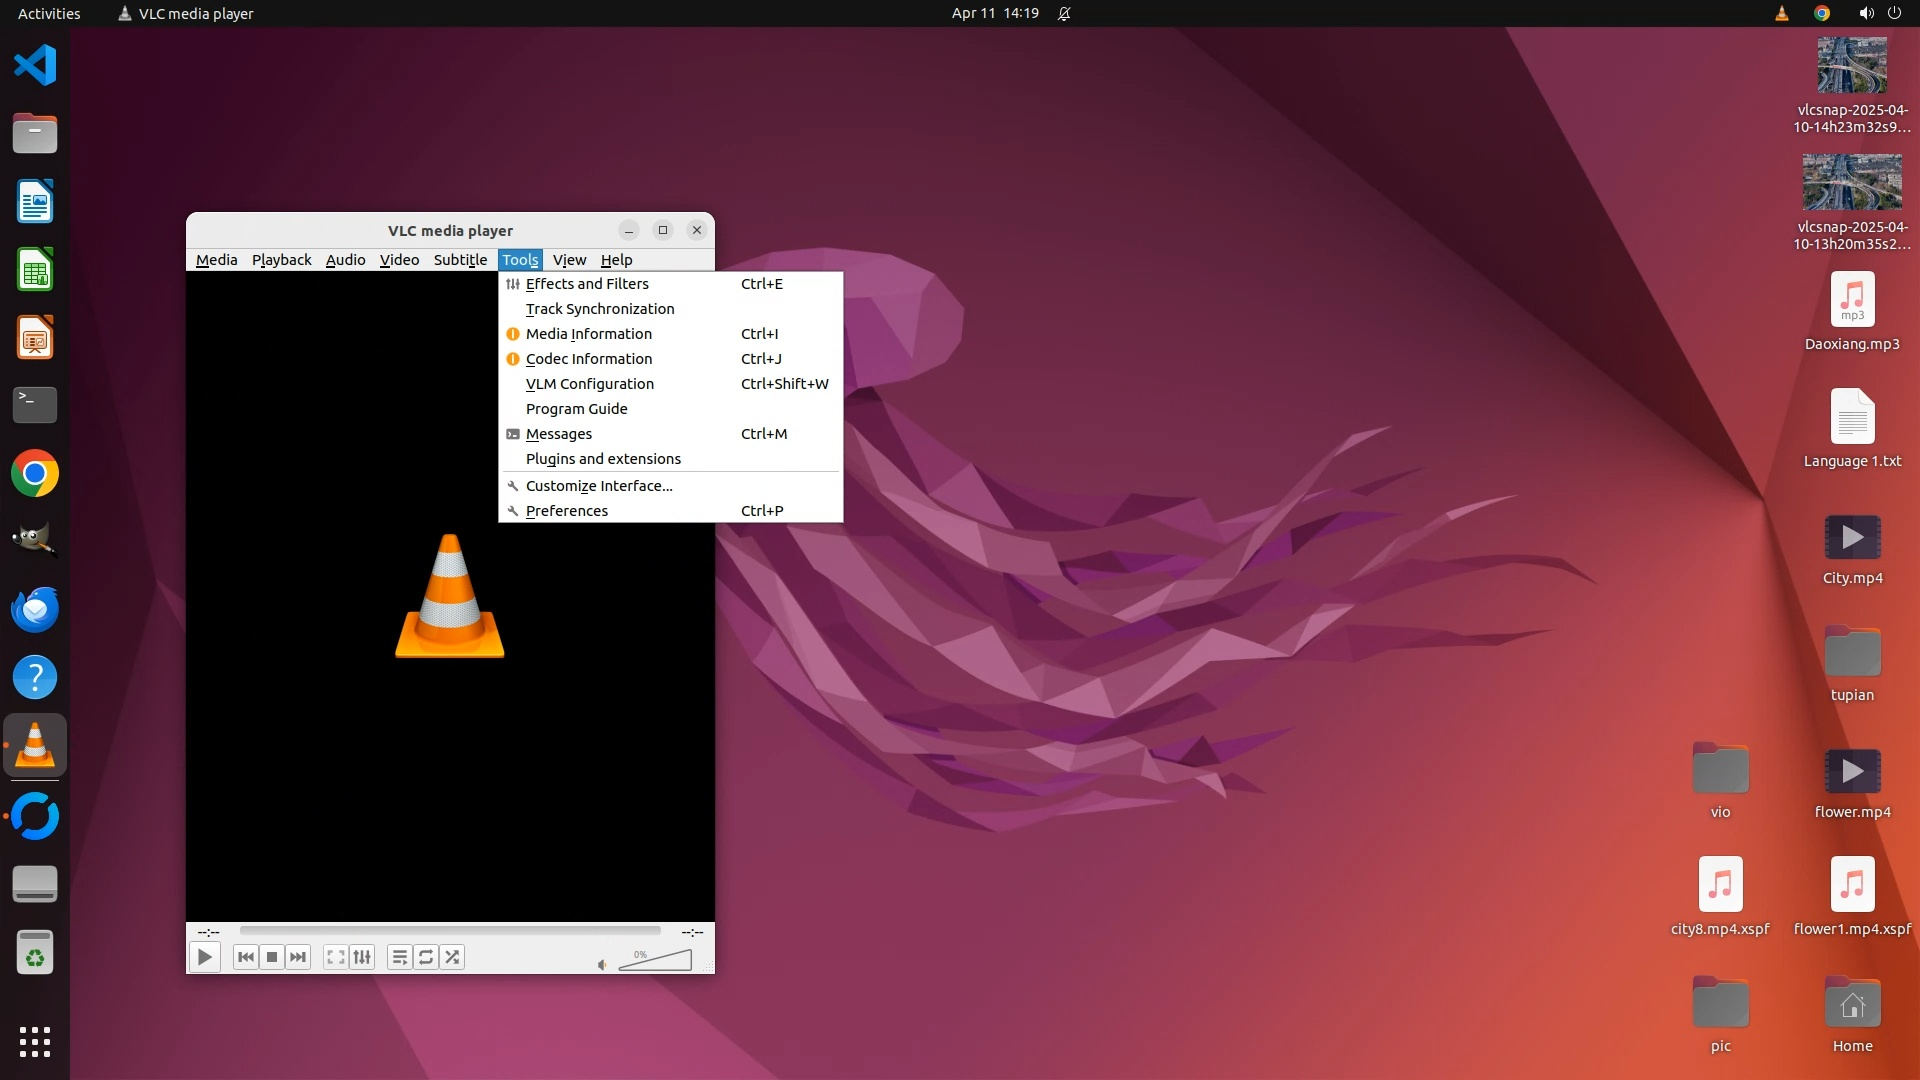Toggle random shuffle playback button
Viewport: 1920px width, 1080px height.
tap(452, 957)
